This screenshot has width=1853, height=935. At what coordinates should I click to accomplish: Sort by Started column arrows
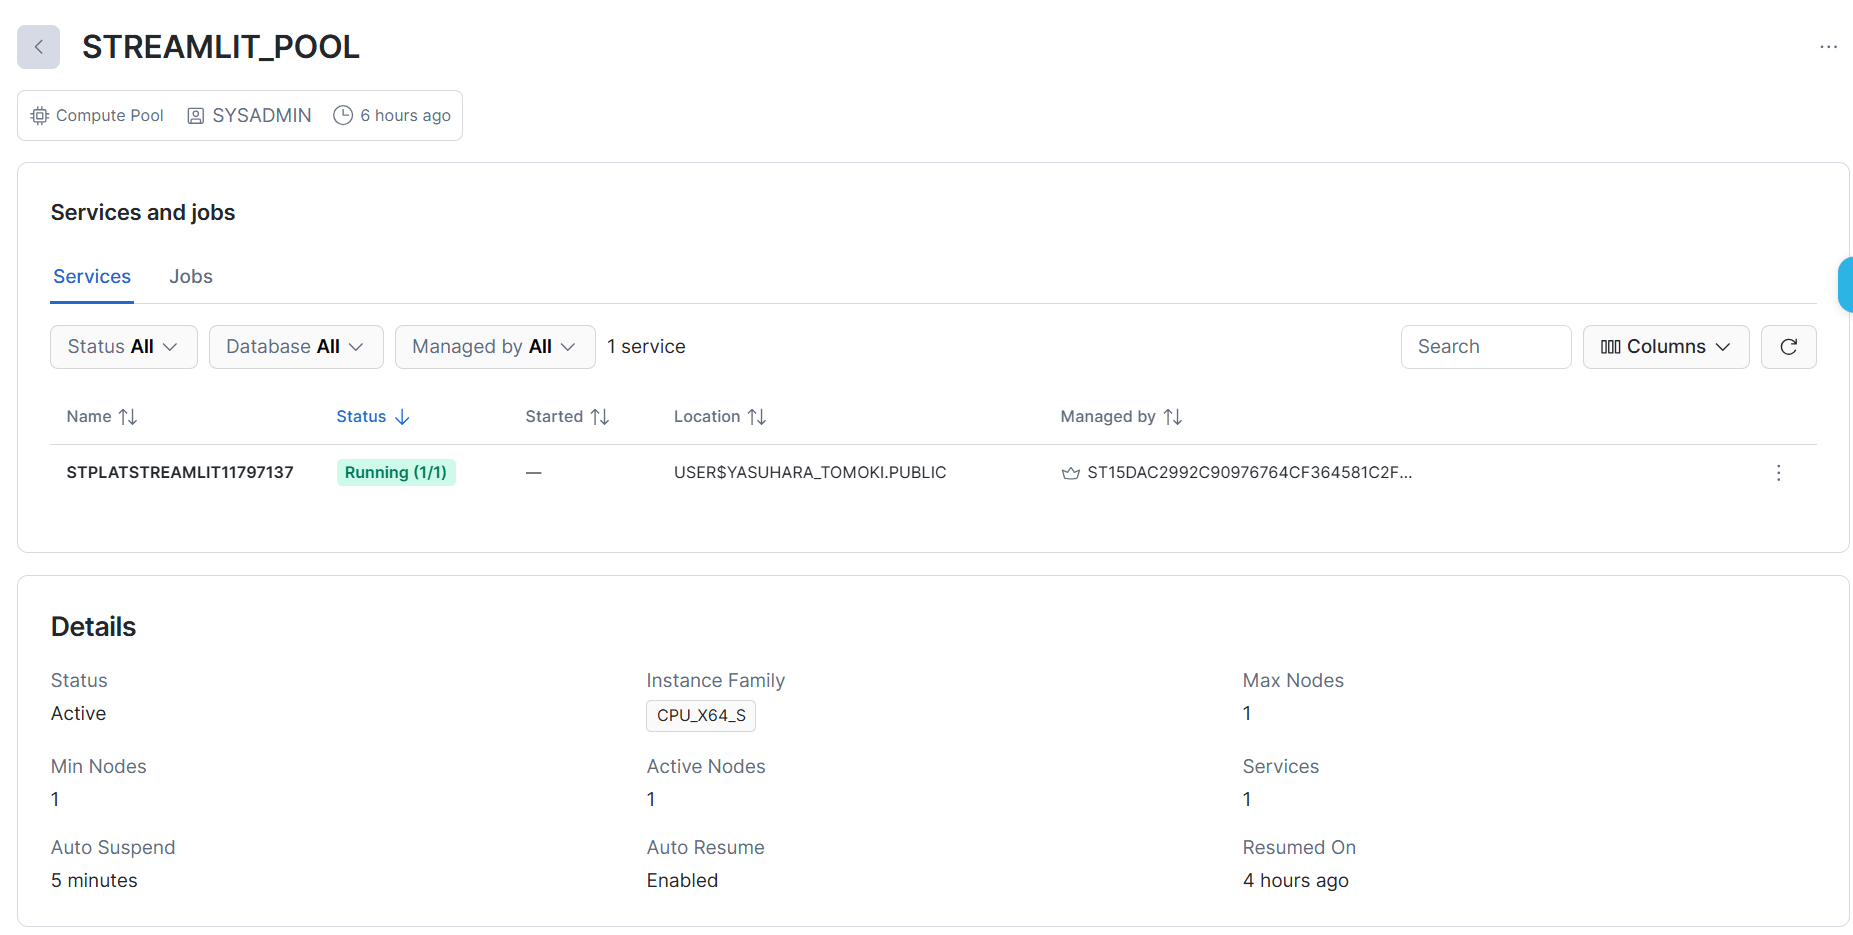(600, 417)
